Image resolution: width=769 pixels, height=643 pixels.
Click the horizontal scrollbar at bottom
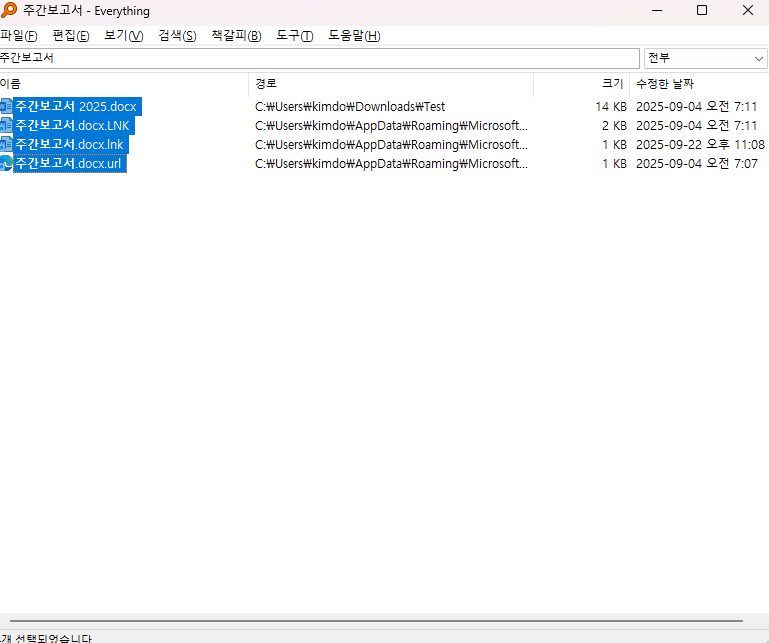376,621
